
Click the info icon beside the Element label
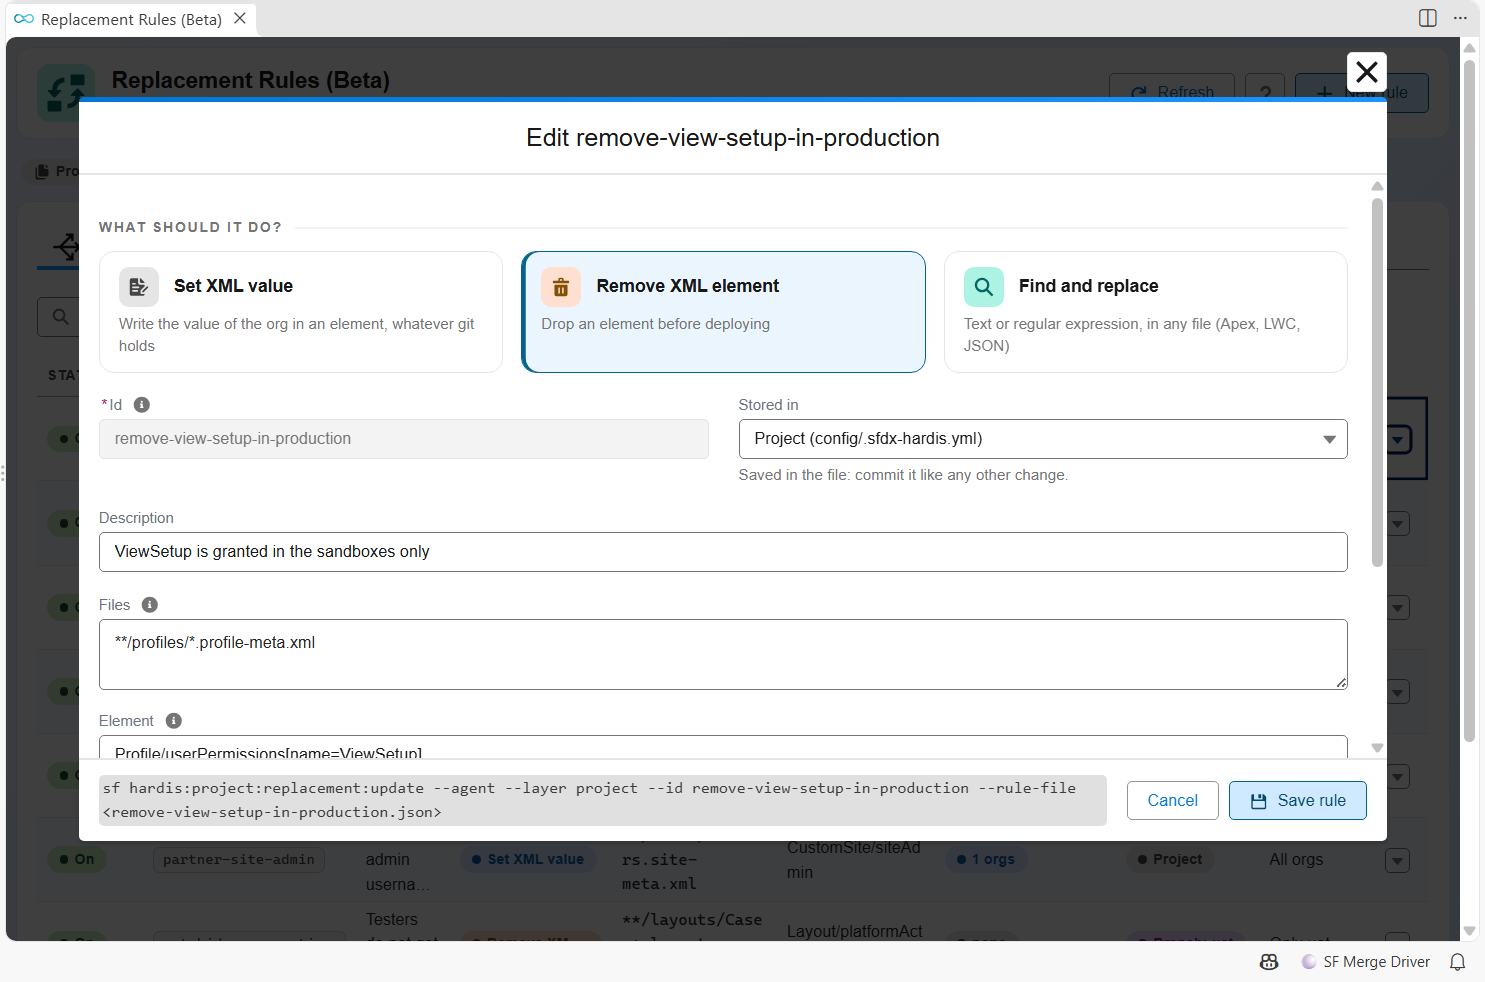174,721
